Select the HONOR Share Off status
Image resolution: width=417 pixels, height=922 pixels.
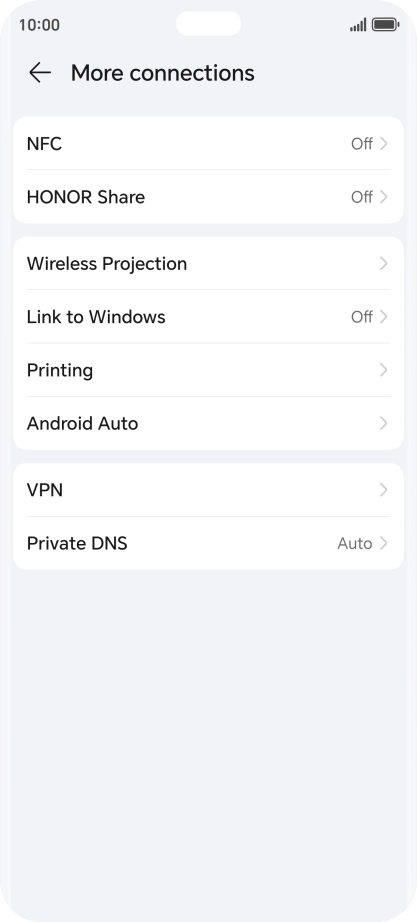[362, 197]
